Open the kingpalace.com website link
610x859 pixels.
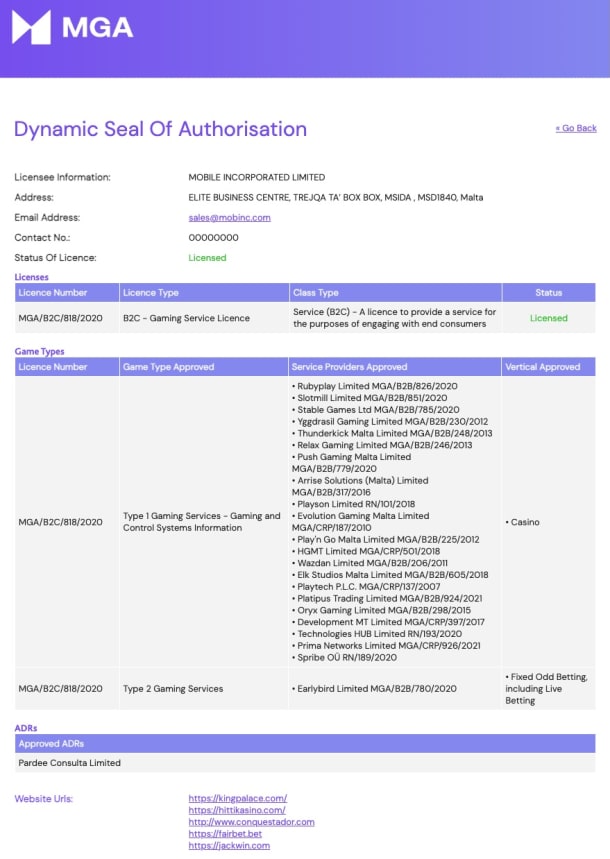237,798
